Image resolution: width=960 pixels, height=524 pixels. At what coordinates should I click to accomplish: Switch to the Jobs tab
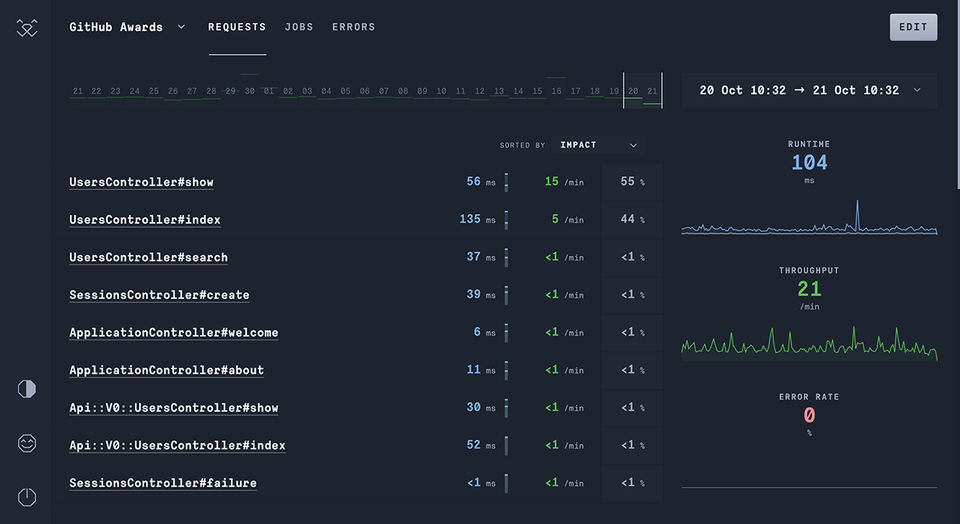299,27
